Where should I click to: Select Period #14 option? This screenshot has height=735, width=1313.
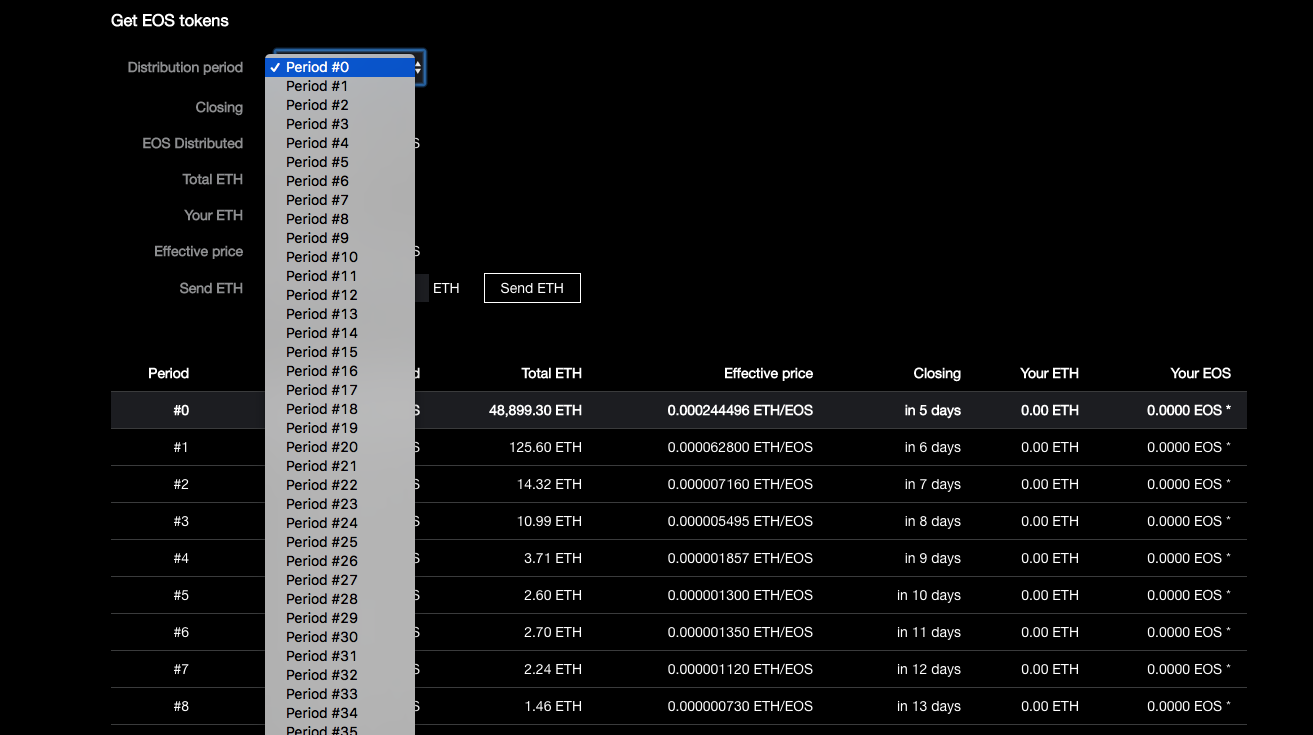[340, 333]
